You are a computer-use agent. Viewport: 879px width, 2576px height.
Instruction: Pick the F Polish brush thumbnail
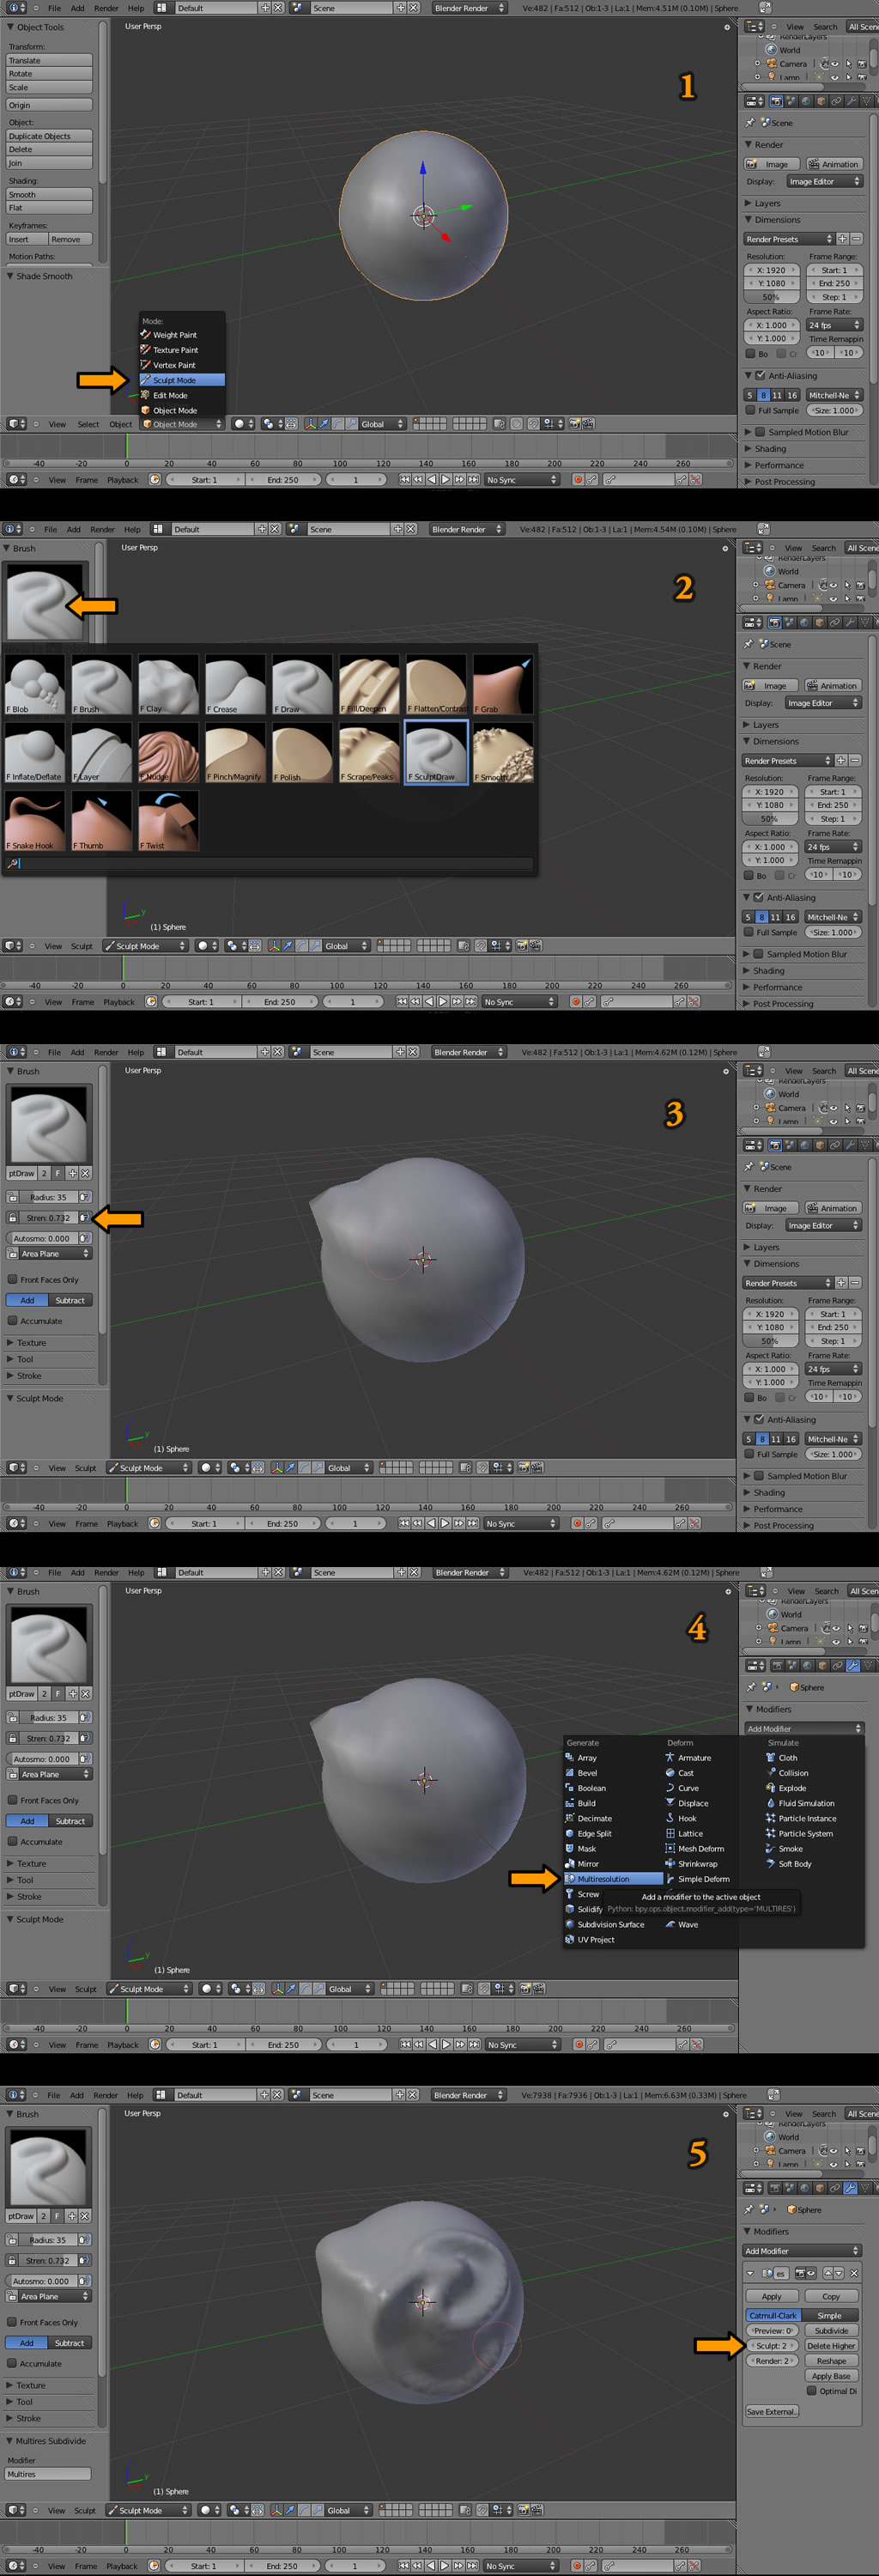coord(302,752)
